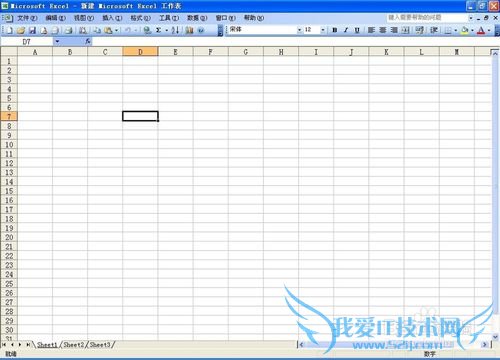Viewport: 500px width, 360px height.
Task: Click the Select All corner button
Action: pos(9,52)
